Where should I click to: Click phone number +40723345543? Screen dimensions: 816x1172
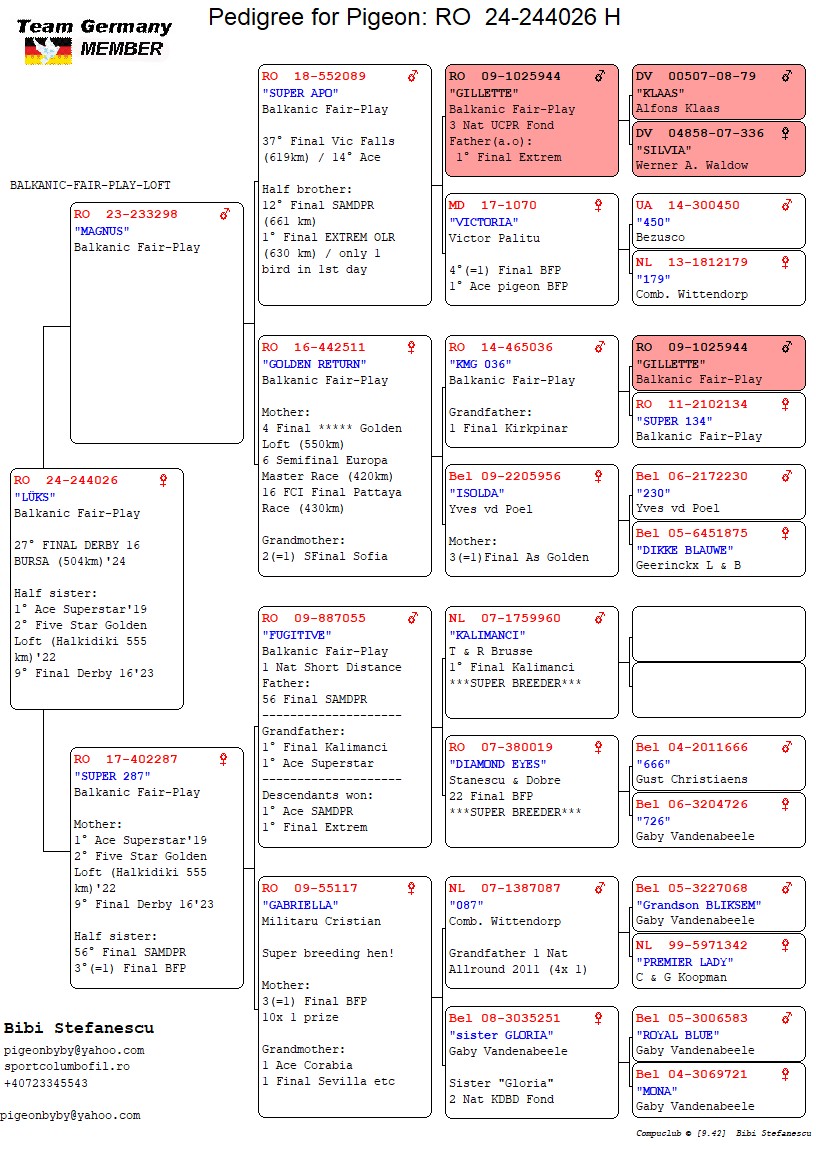pos(46,1083)
